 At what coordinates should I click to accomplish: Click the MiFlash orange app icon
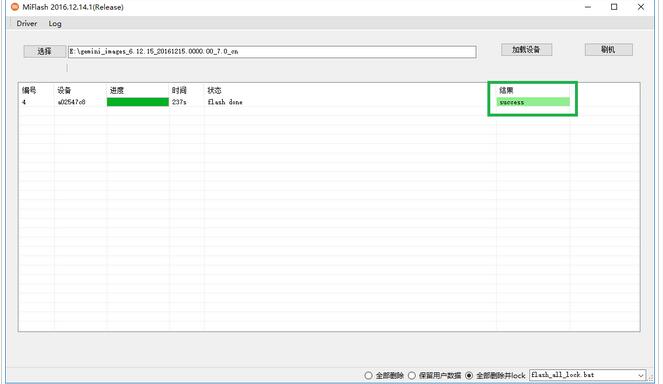[x=15, y=7]
